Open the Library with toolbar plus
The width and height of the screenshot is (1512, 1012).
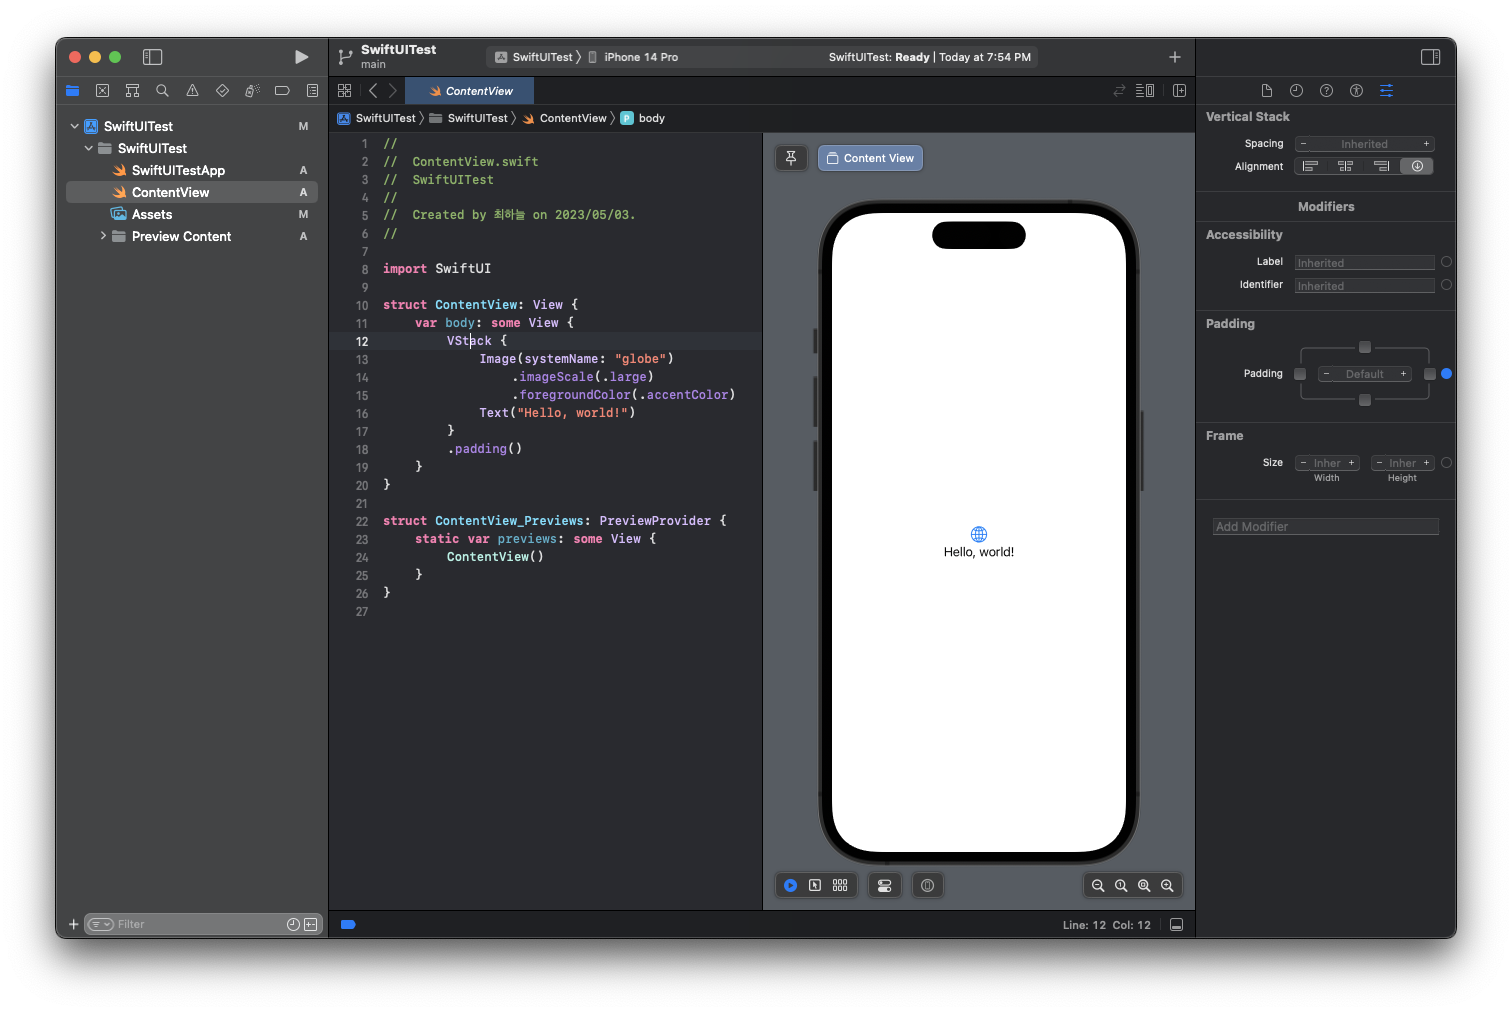(1175, 57)
